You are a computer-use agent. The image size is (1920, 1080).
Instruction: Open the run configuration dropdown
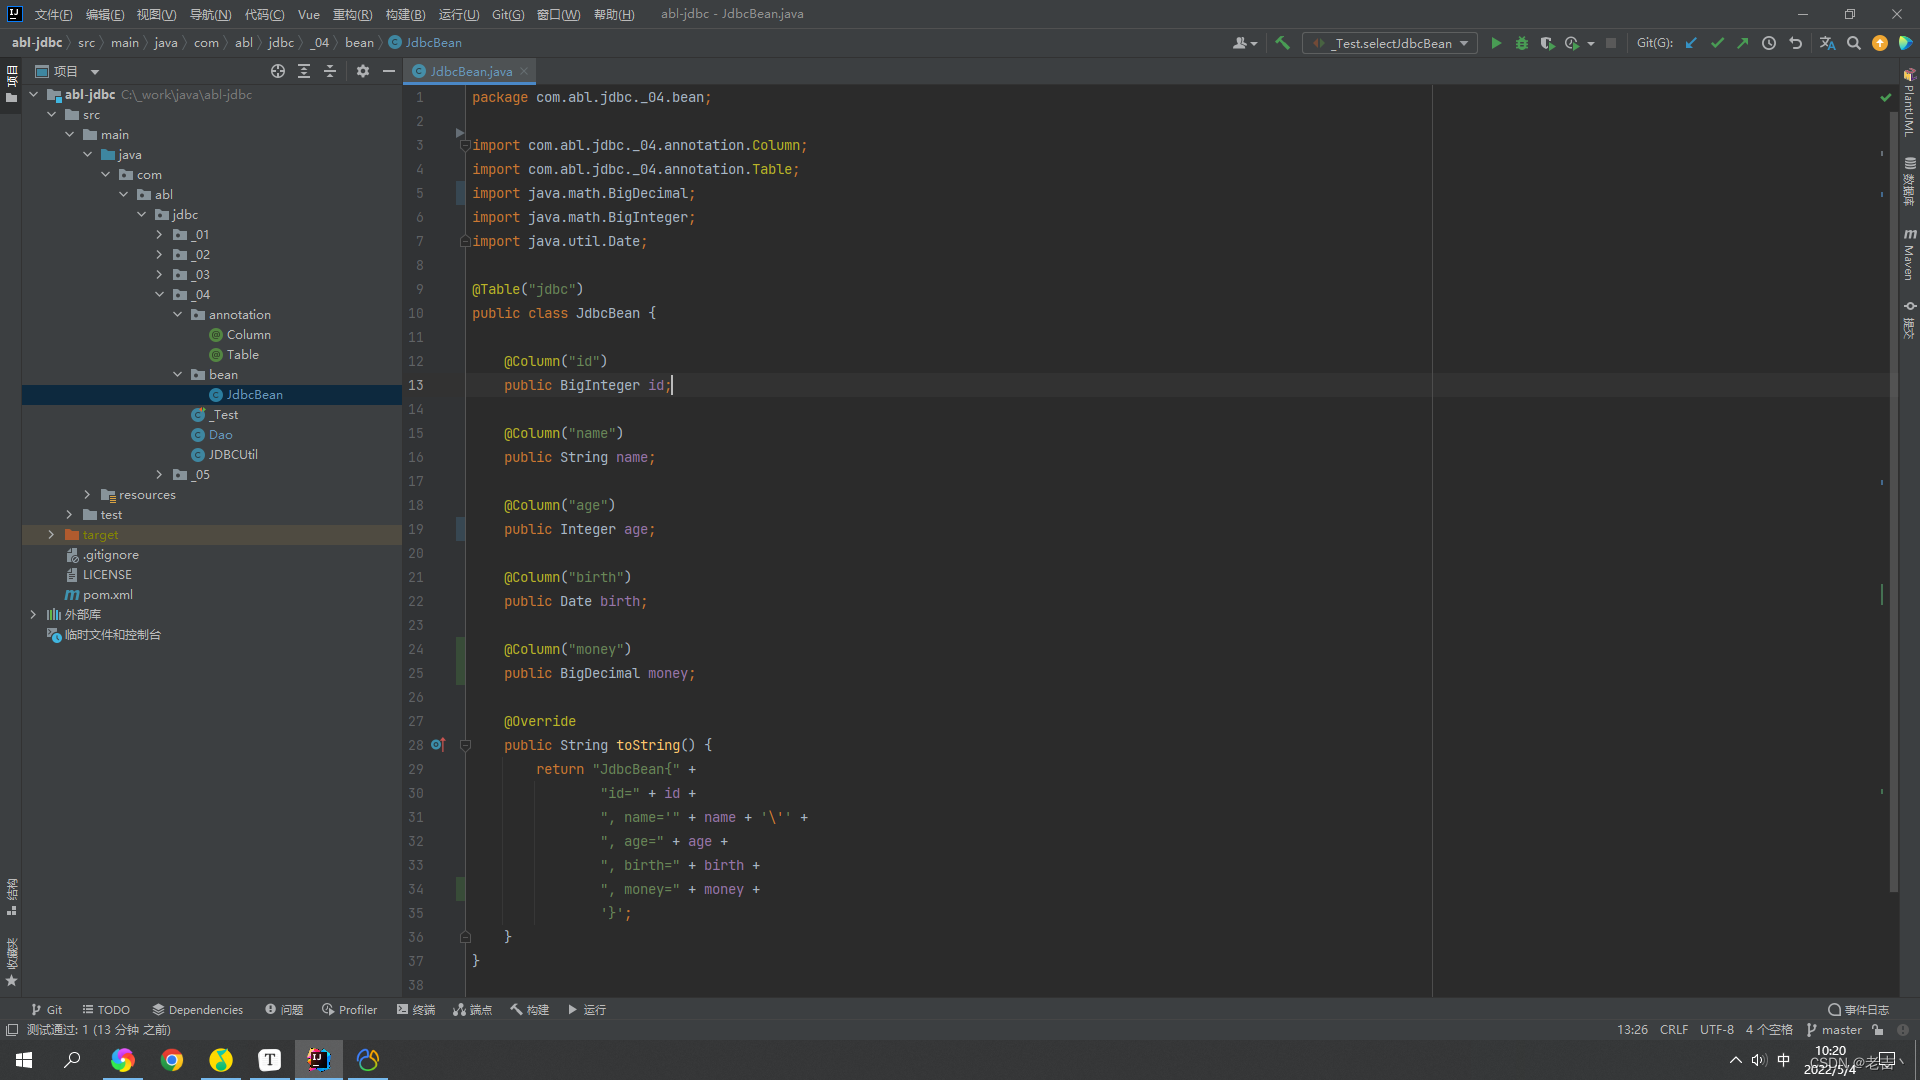1465,43
